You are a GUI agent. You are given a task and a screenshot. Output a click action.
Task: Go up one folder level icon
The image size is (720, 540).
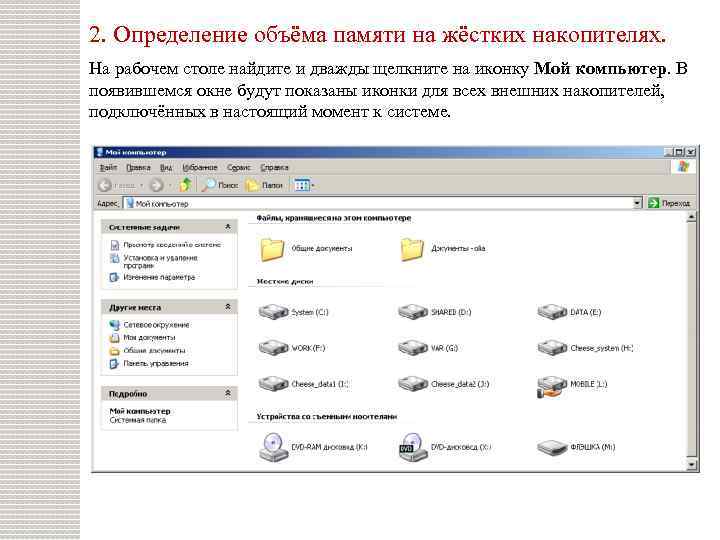tap(186, 185)
